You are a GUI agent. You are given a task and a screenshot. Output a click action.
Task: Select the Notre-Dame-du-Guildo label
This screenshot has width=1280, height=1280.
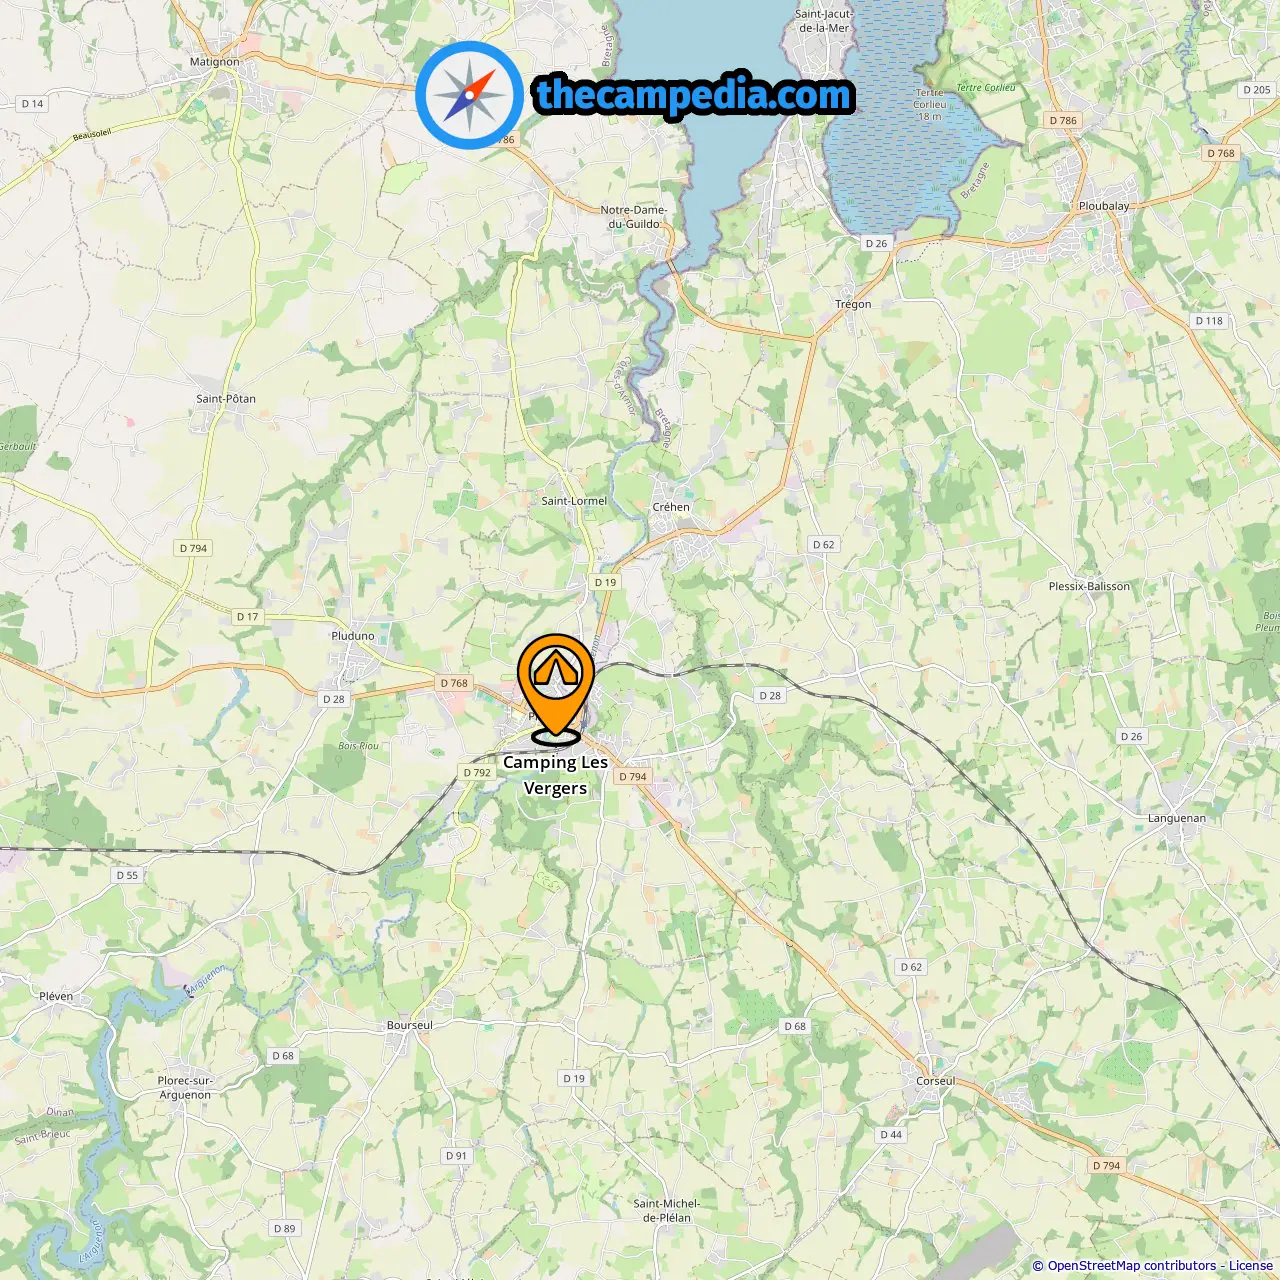coord(634,217)
